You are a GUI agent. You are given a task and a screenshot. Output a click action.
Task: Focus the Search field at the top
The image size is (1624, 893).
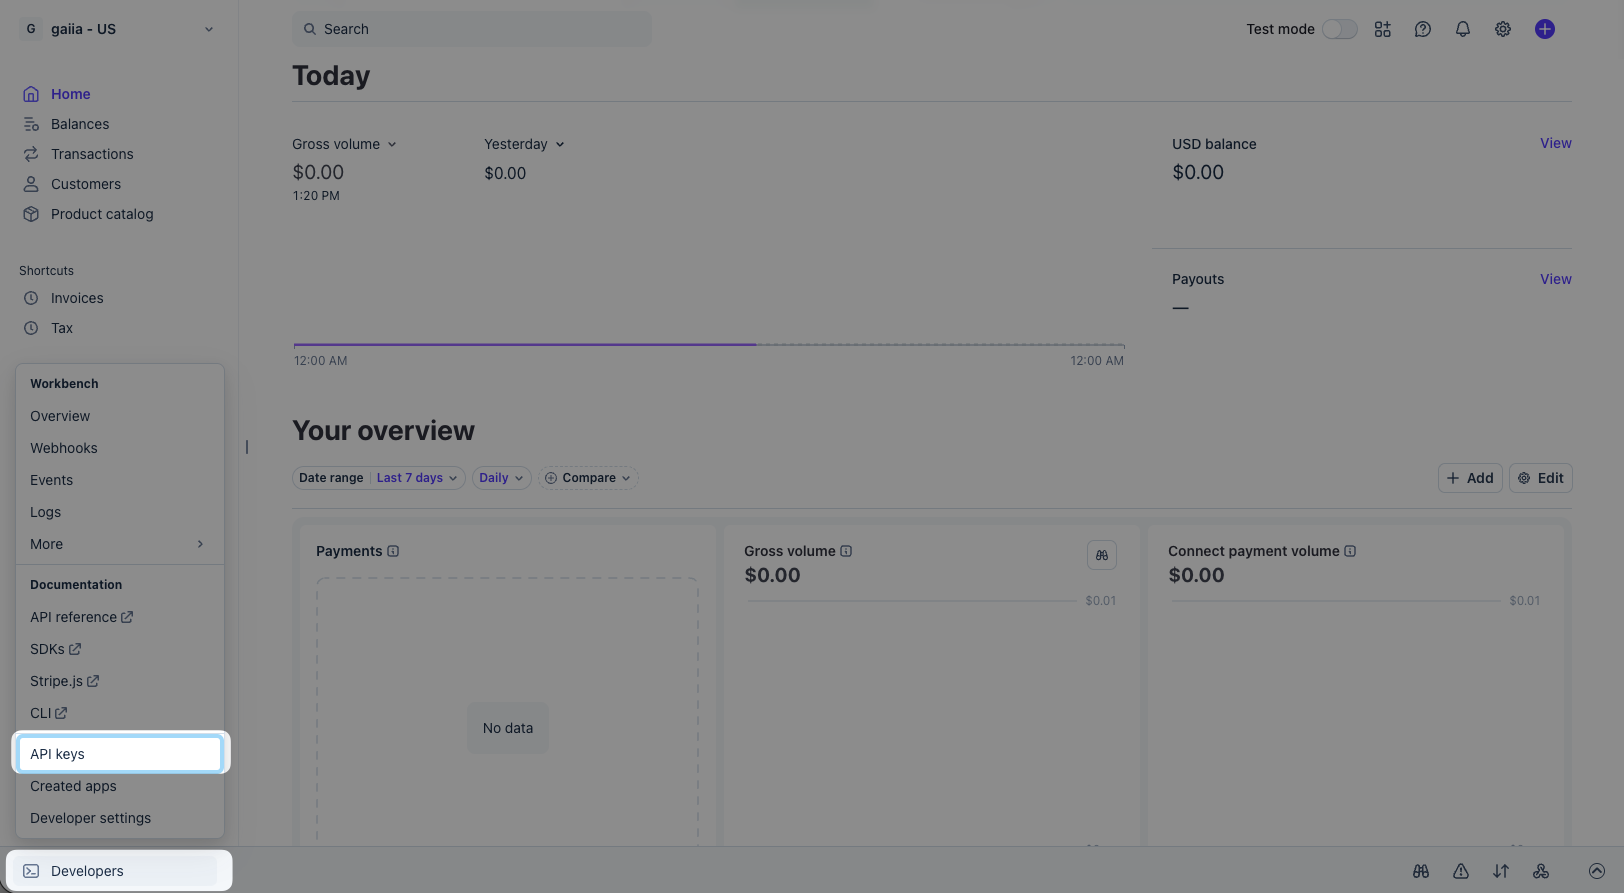tap(472, 29)
